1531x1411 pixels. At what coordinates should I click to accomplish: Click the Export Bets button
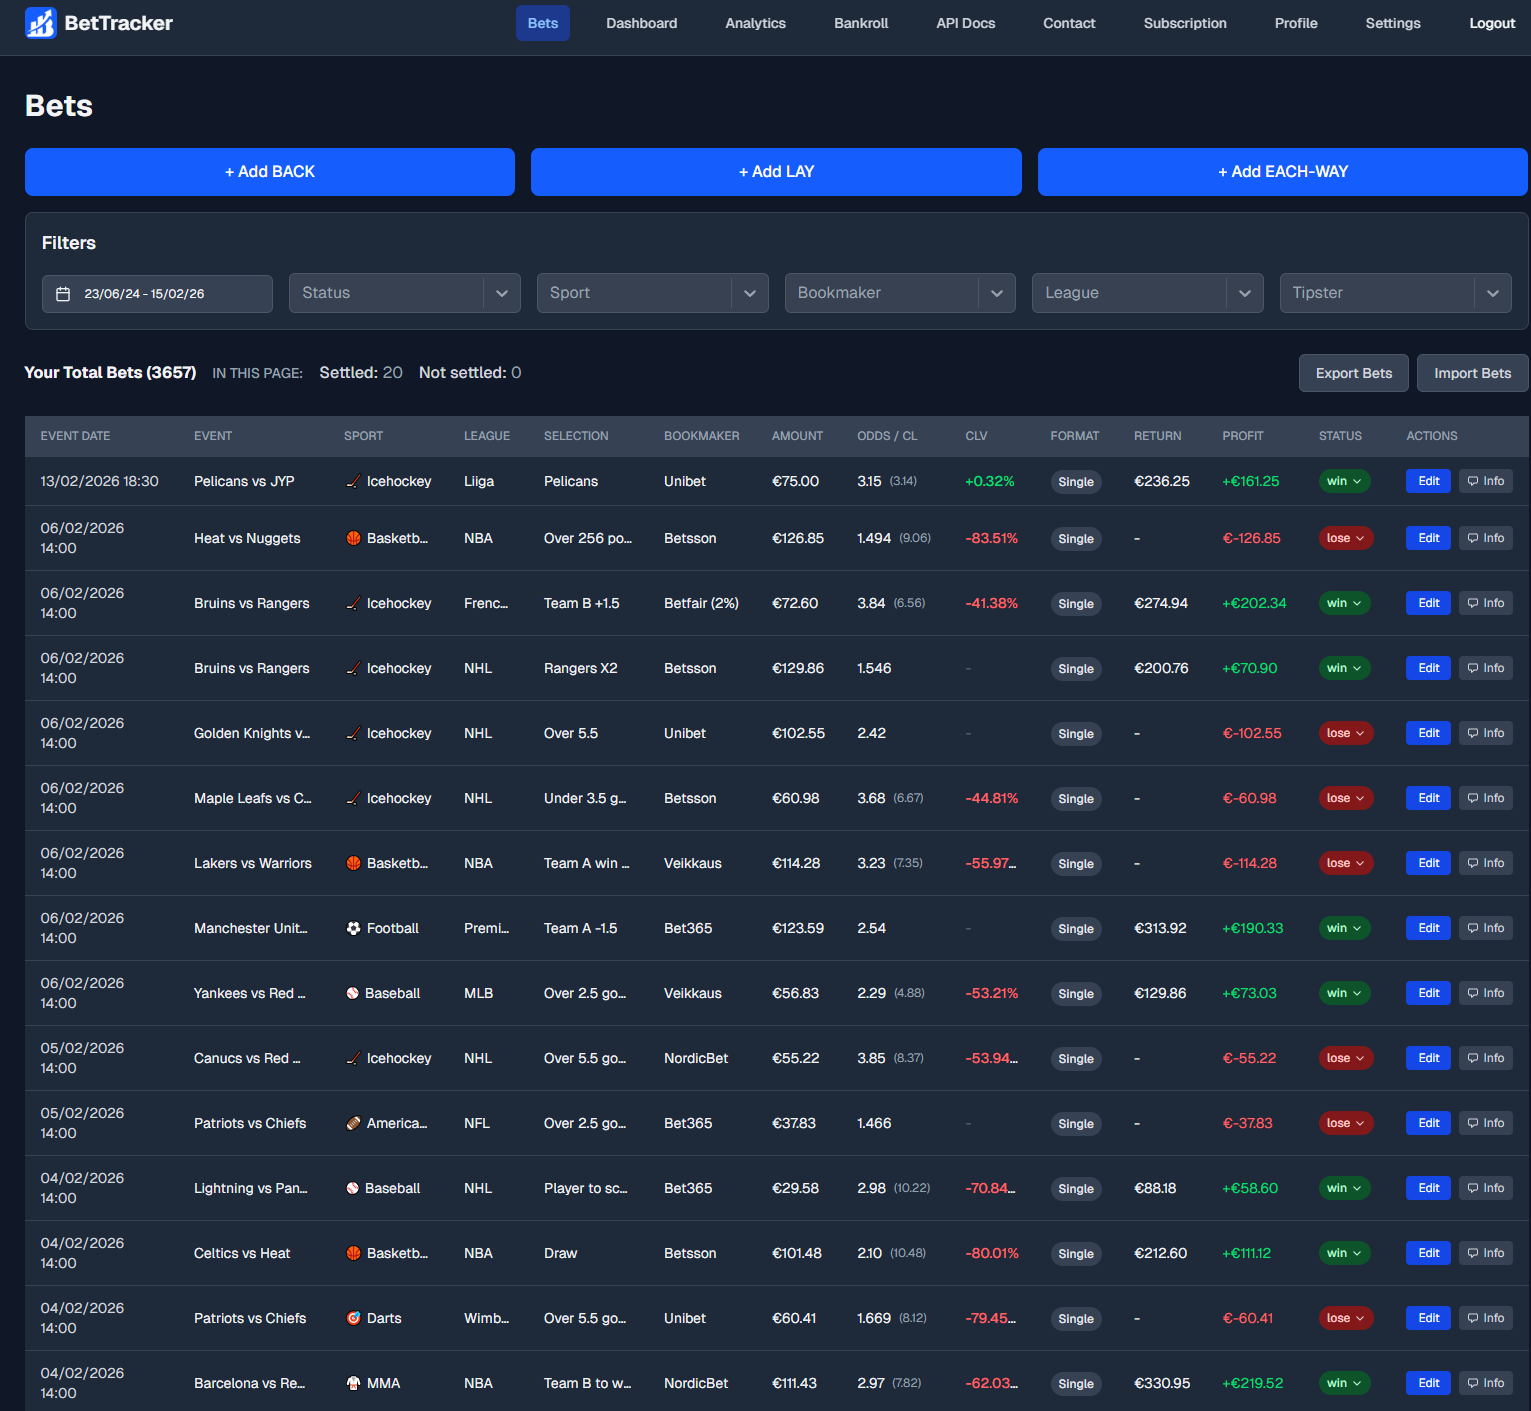point(1353,373)
